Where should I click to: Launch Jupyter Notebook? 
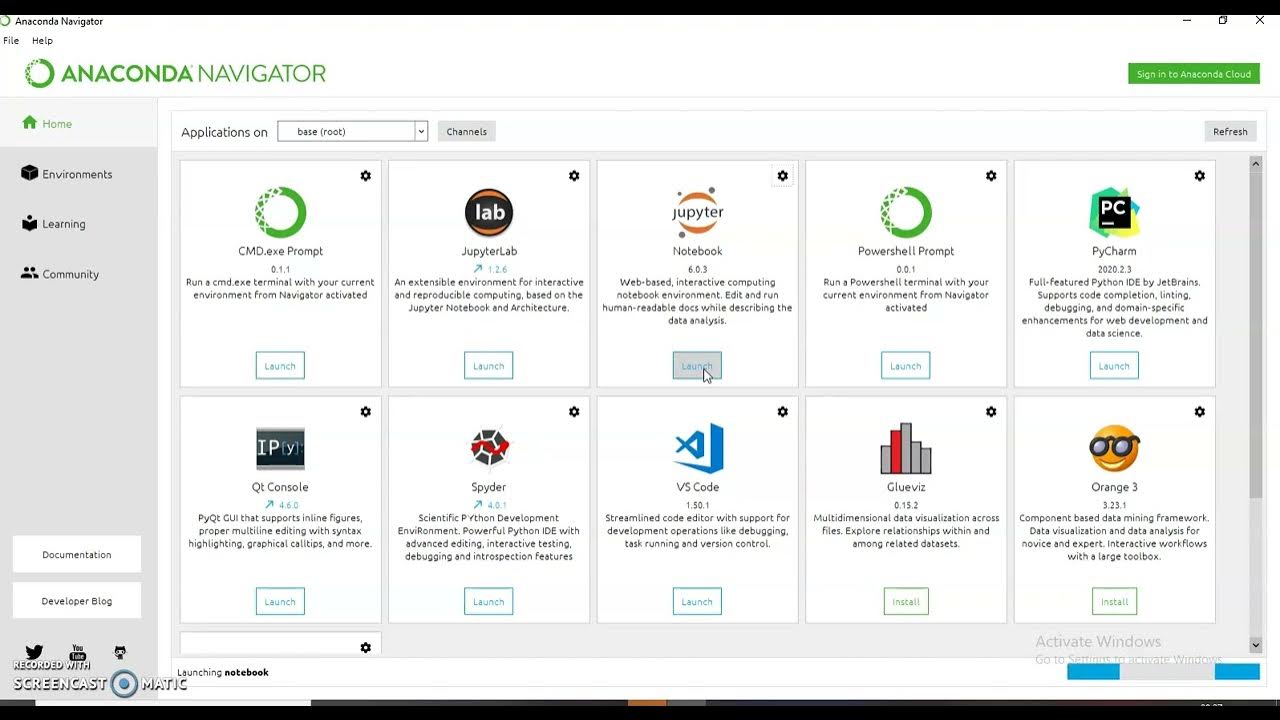[697, 366]
